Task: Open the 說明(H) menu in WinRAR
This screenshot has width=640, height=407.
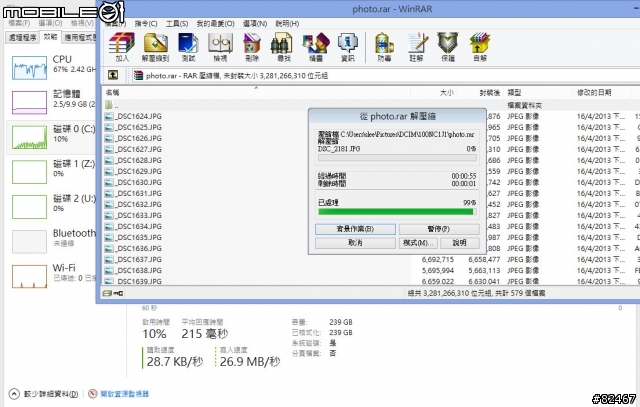Action: [287, 24]
